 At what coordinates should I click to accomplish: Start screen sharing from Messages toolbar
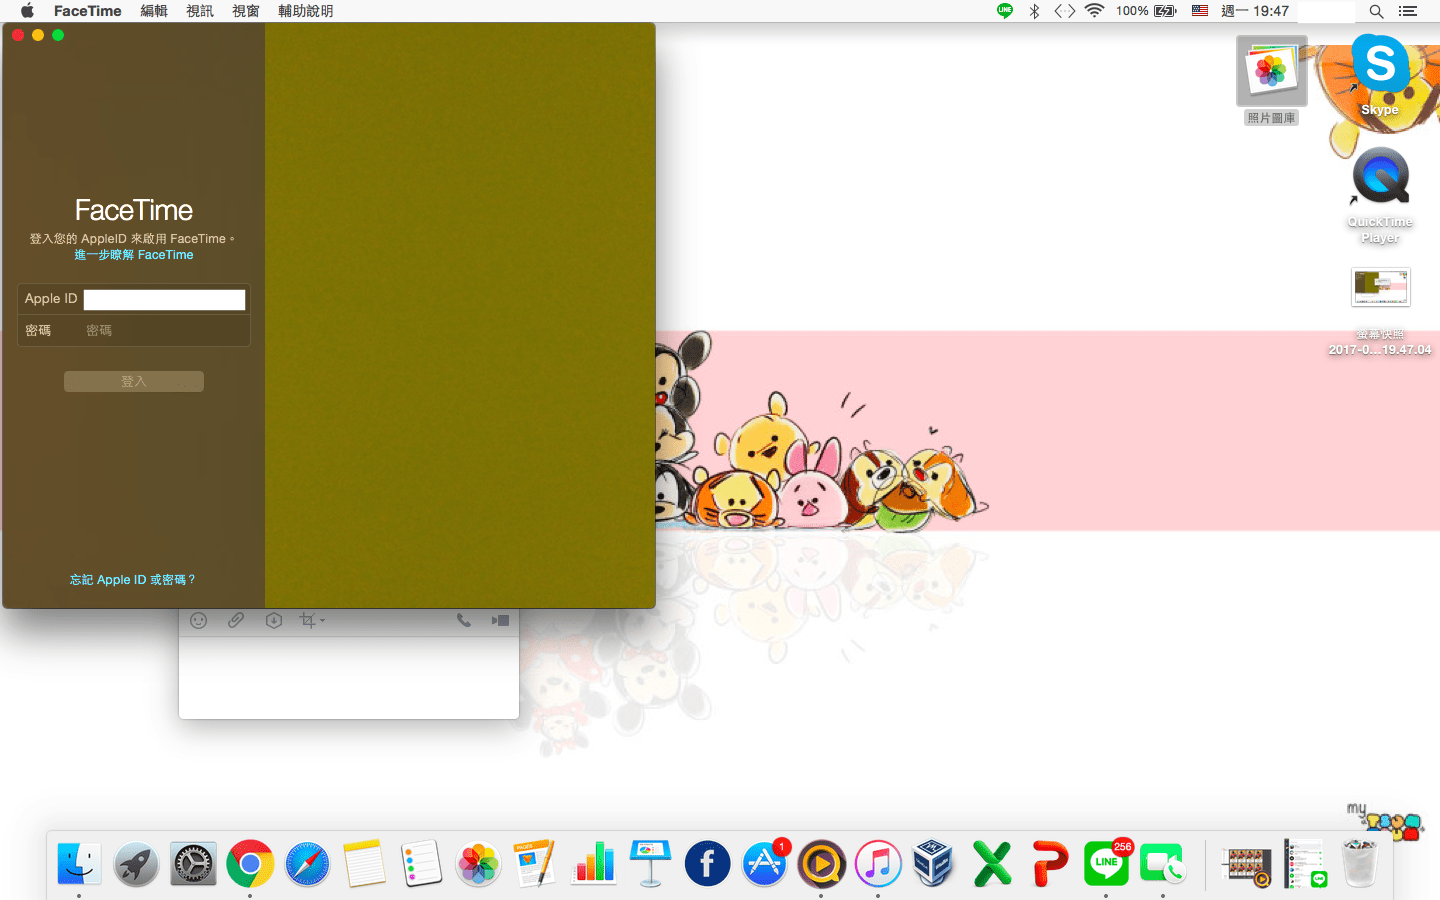(x=500, y=620)
